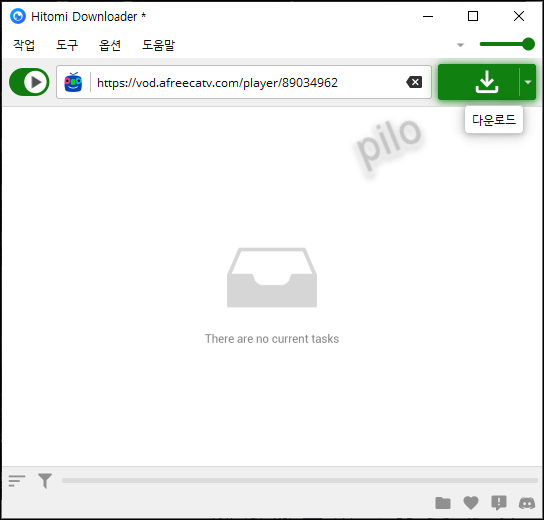Open the download folder icon
Viewport: 544px width, 520px height.
click(443, 503)
